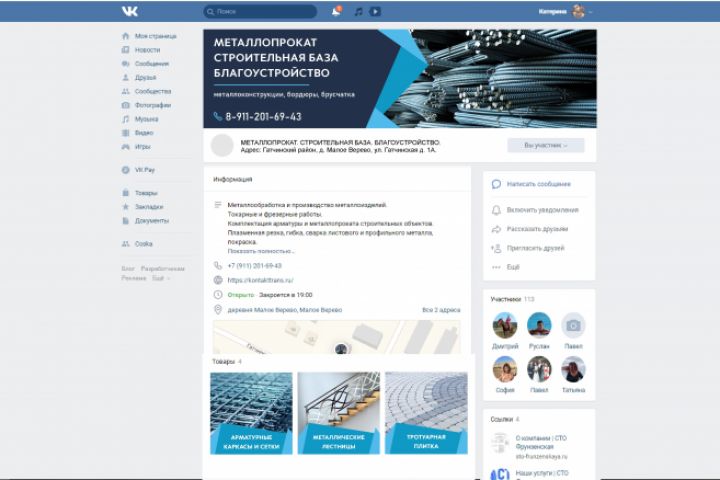Open member Дмитрий's avatar

(505, 325)
